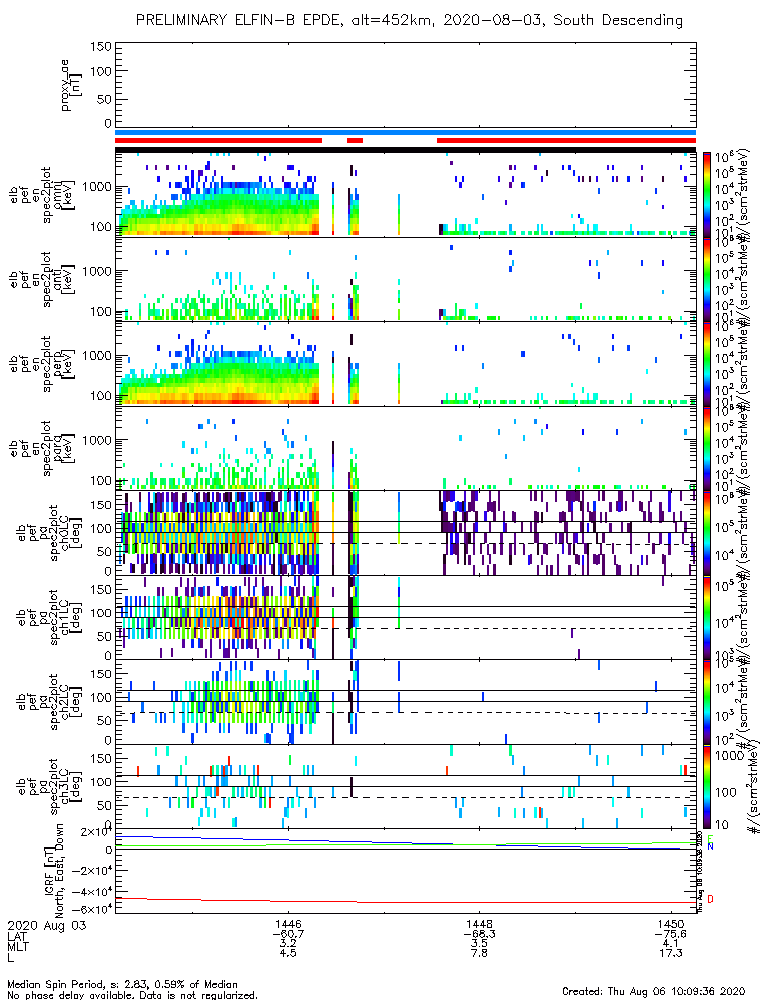The image size is (775, 1000).
Task: Select the 1450 time axis tick label
Action: point(670,924)
